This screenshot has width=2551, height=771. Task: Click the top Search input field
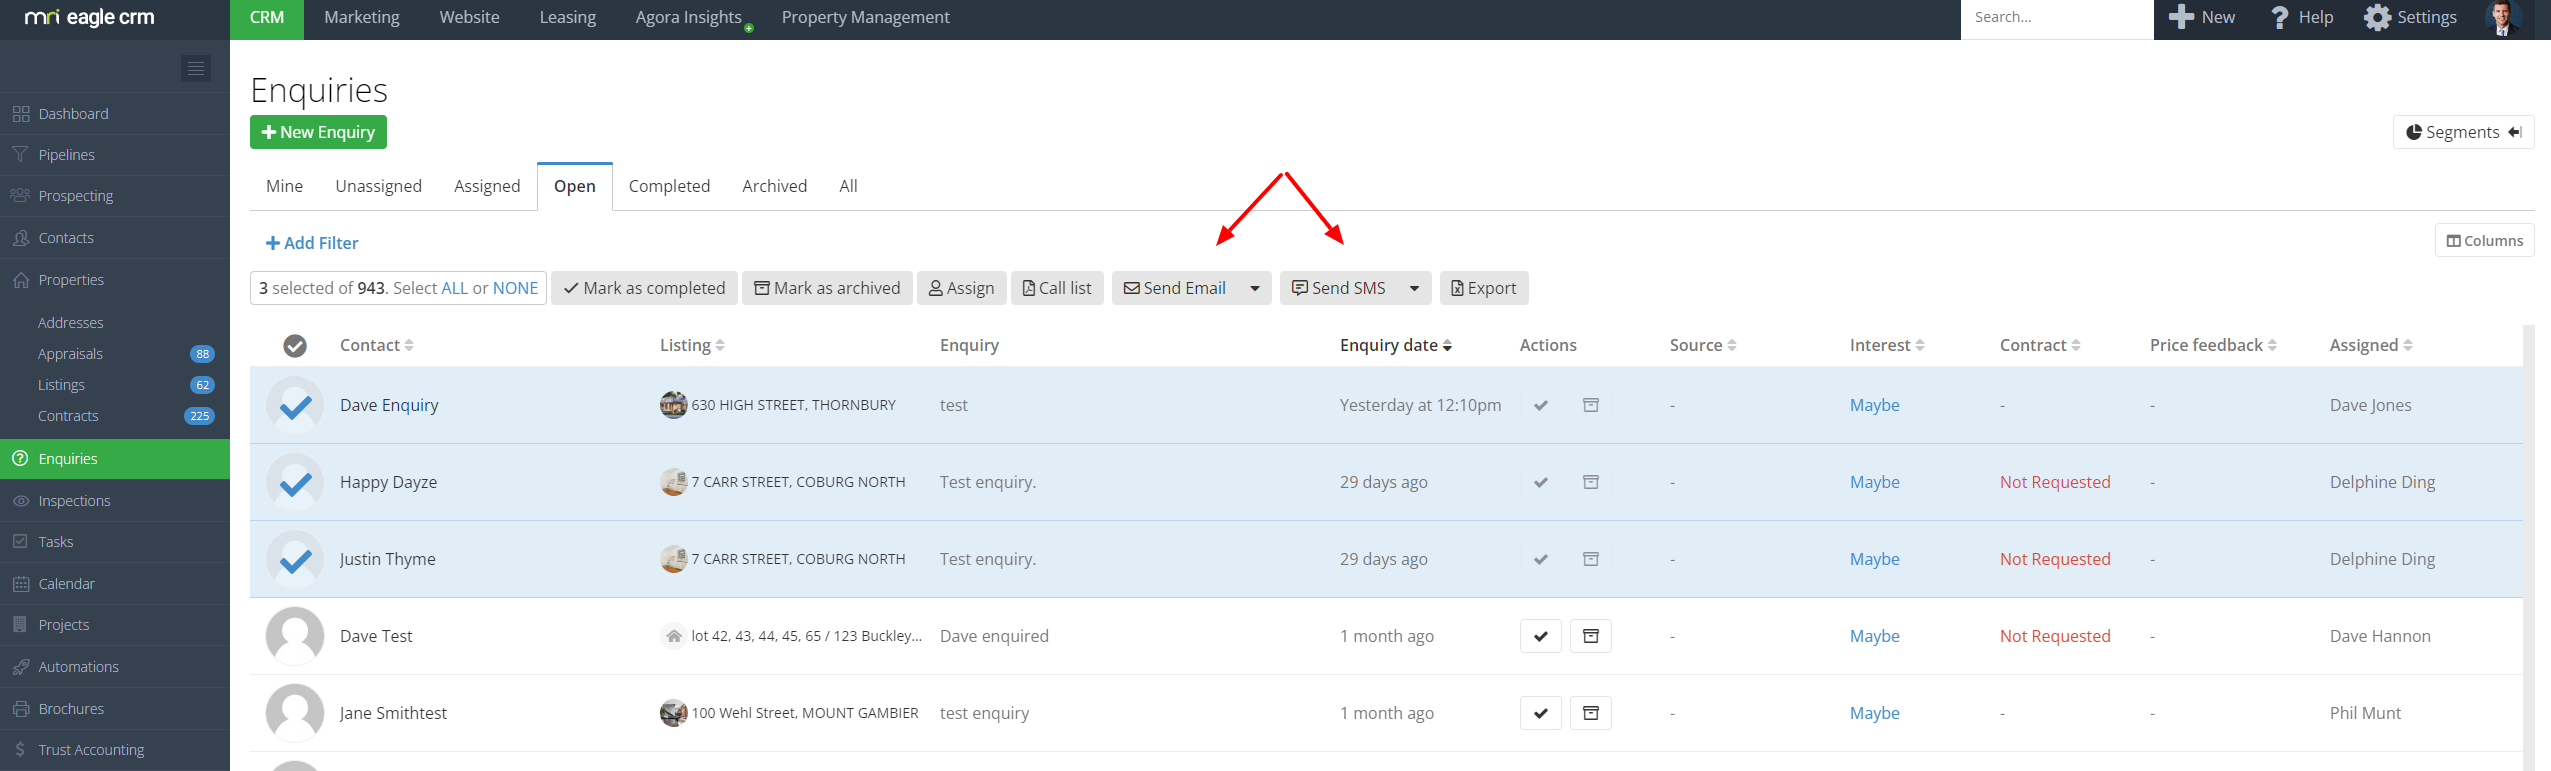click(x=2055, y=18)
